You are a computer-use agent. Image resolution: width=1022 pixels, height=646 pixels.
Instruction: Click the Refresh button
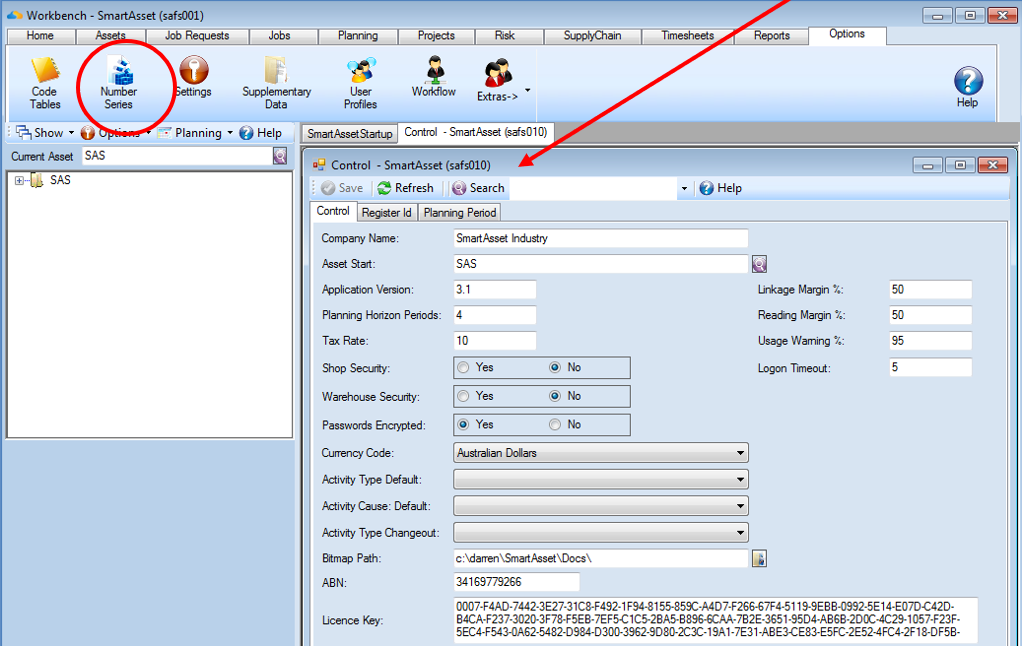[x=405, y=188]
